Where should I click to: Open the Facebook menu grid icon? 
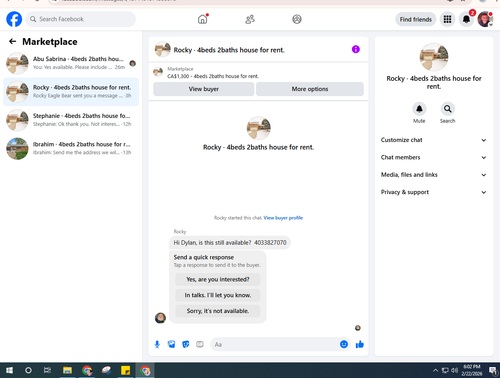[x=447, y=19]
